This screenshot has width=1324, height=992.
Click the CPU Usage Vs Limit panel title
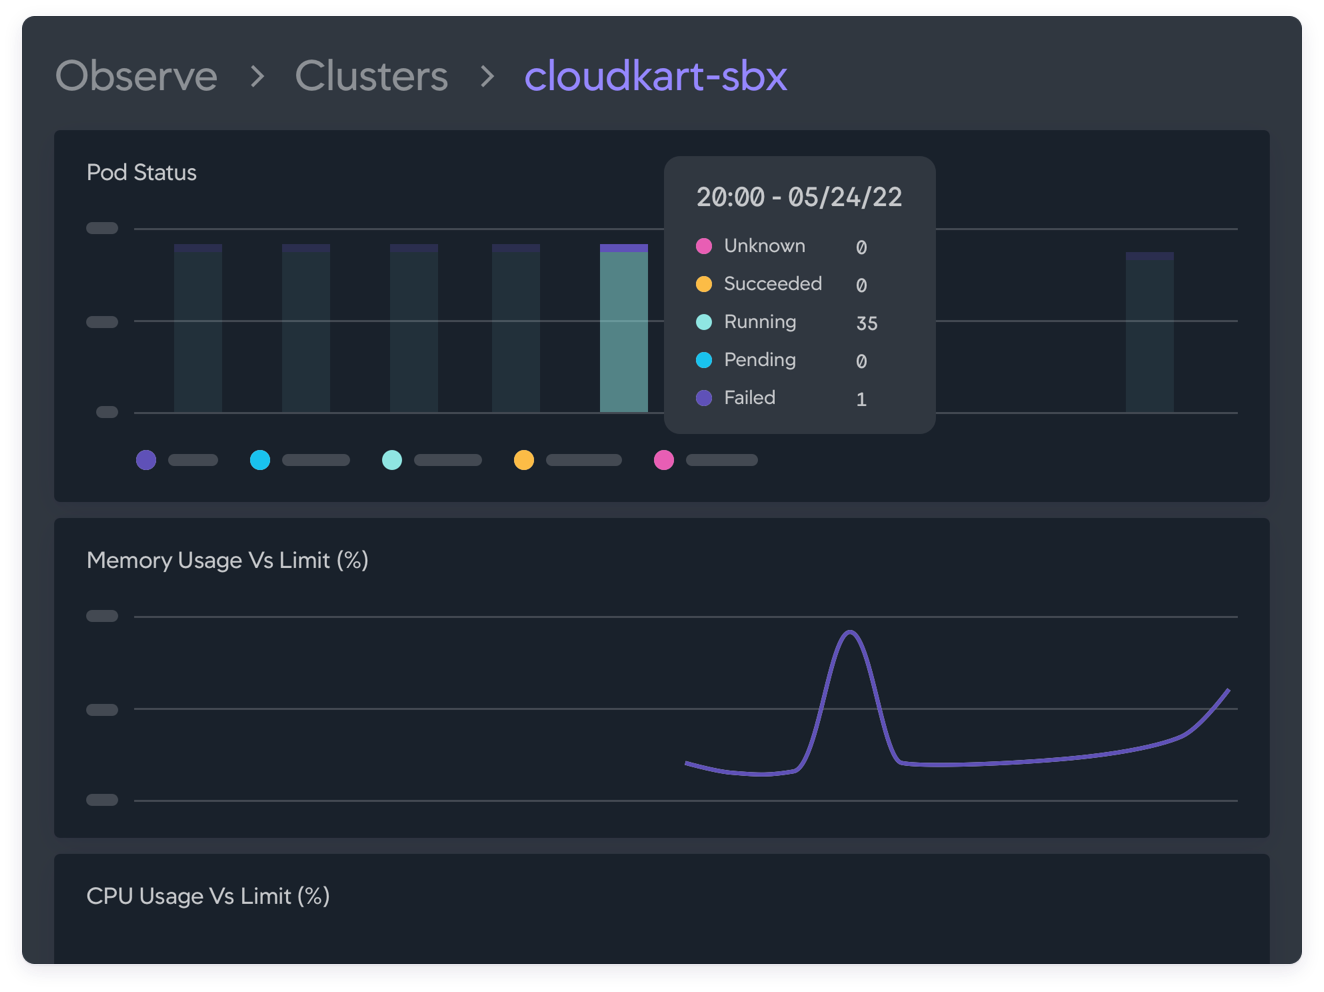[x=208, y=896]
